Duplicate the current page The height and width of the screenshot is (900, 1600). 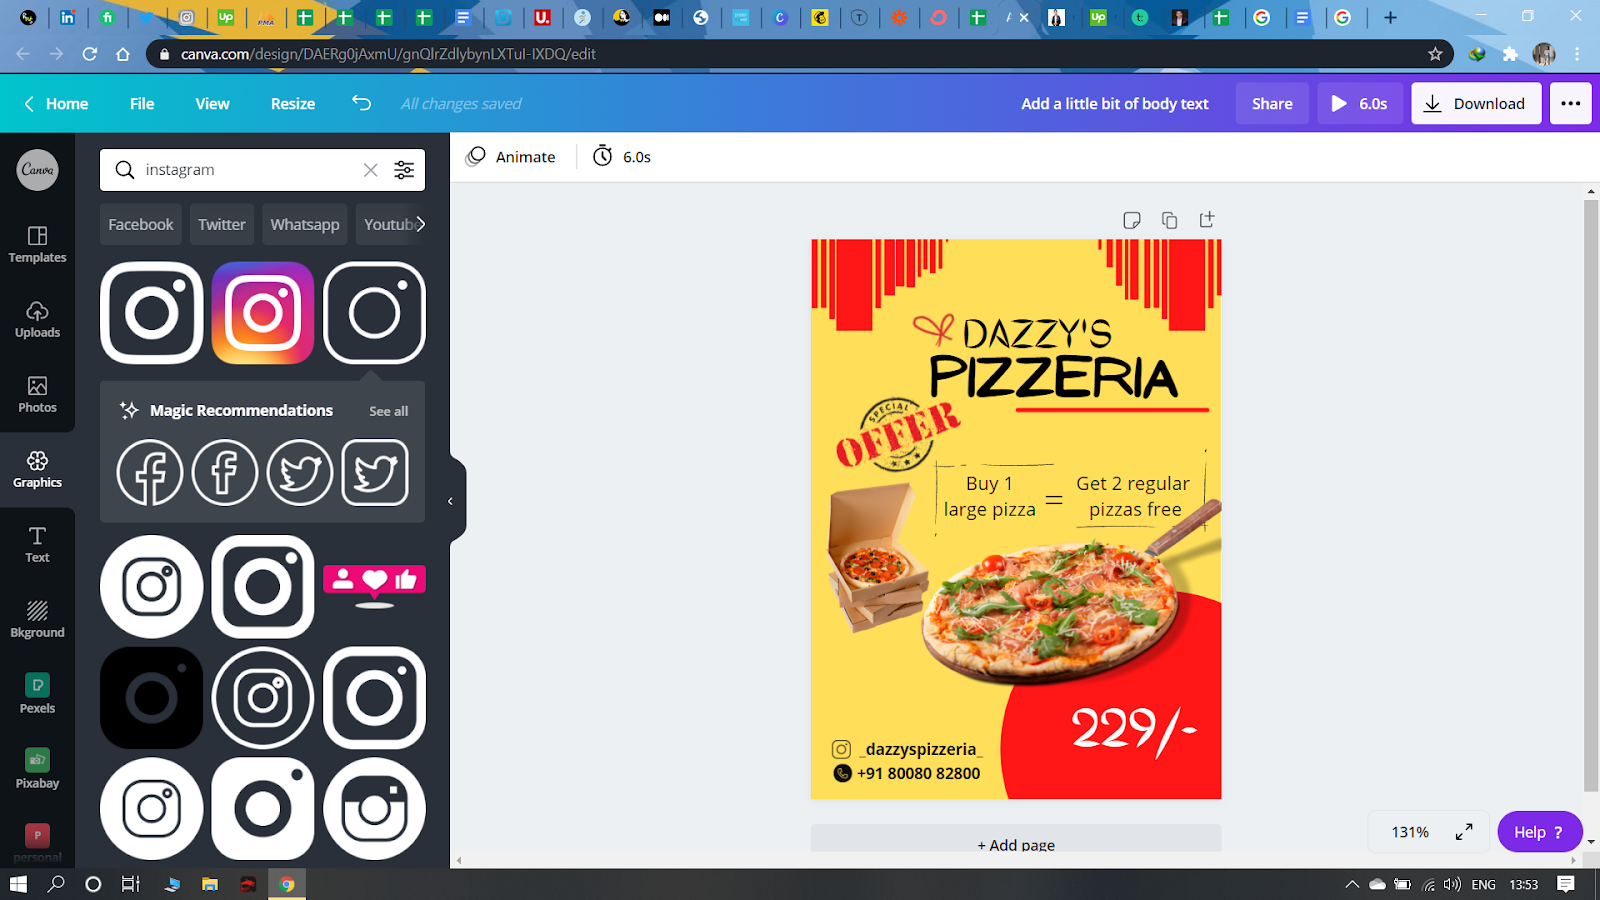(1169, 220)
